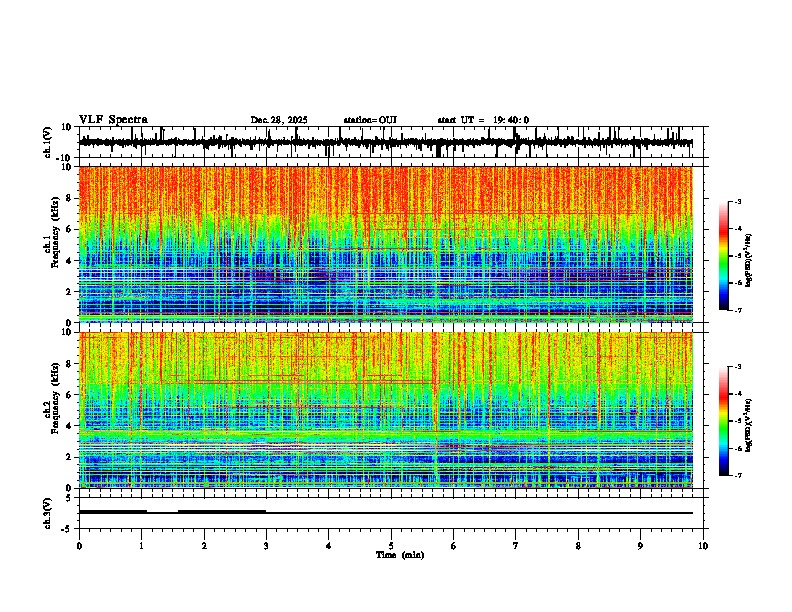Viewport: 792px width, 612px height.
Task: Click the 'ch.1(V)' waveform axis label
Action: 48,142
